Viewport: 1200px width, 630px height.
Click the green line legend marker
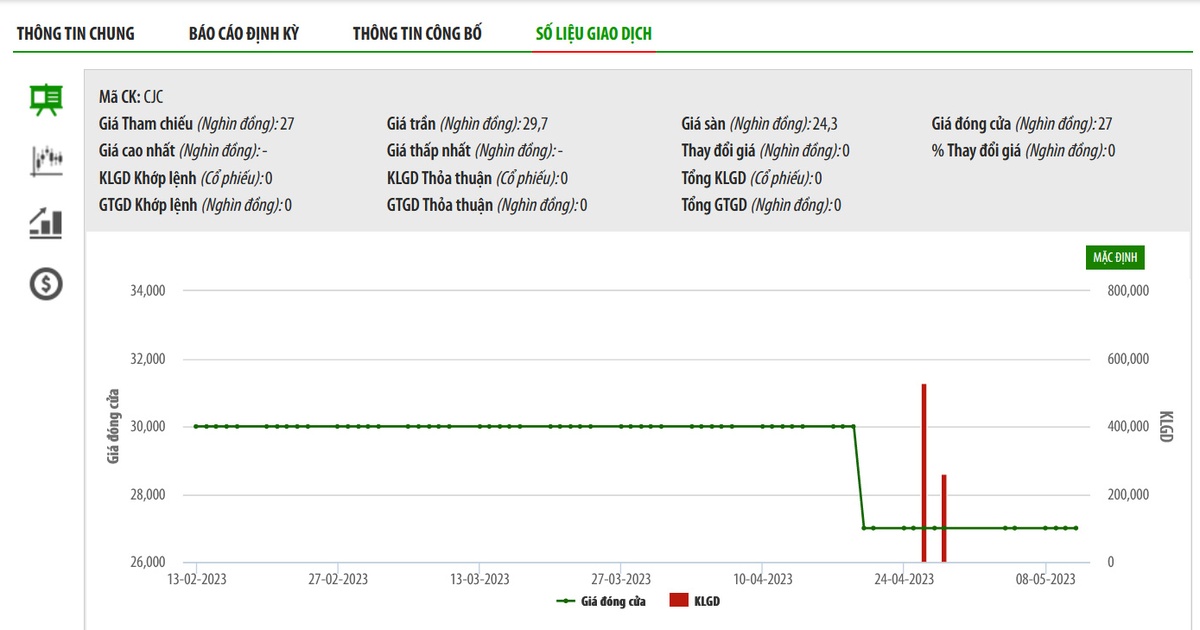(567, 601)
